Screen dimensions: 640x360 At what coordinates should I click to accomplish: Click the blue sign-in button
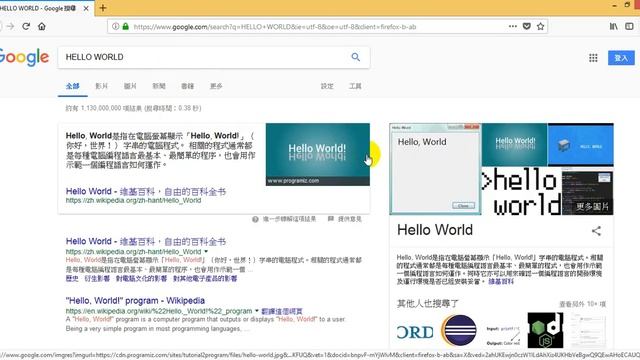pos(621,58)
